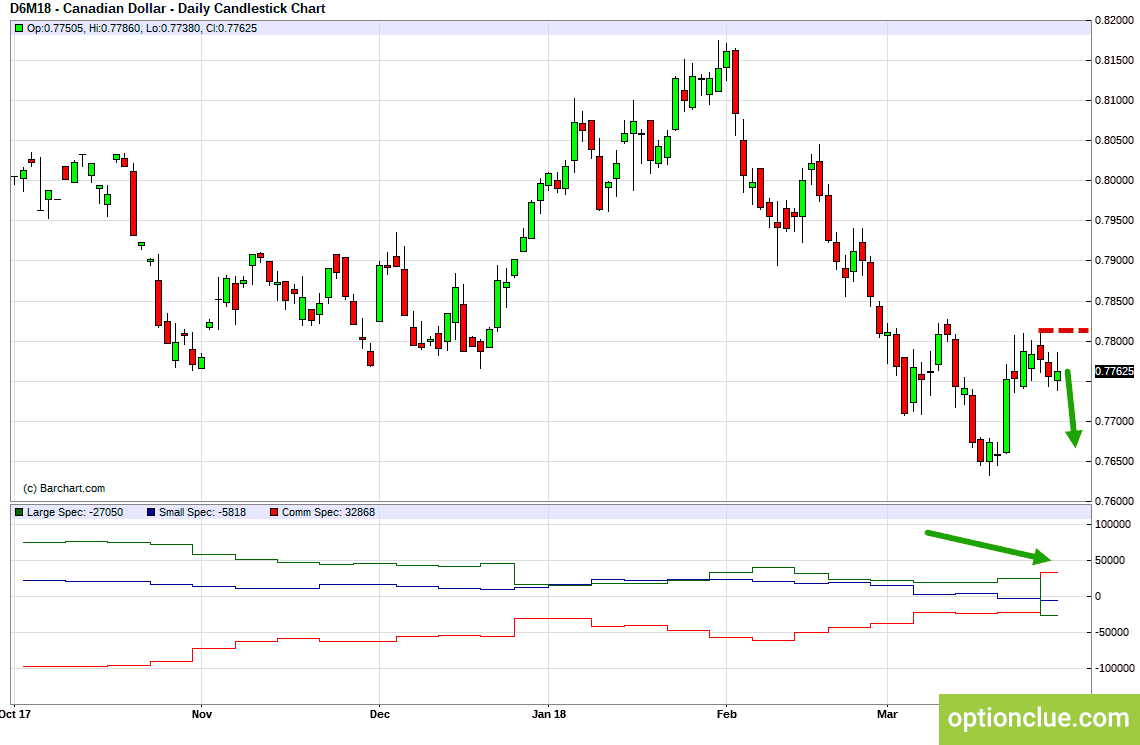Screen dimensions: 1140x745
Task: Click the Small Spec blue legend swatch
Action: click(151, 512)
